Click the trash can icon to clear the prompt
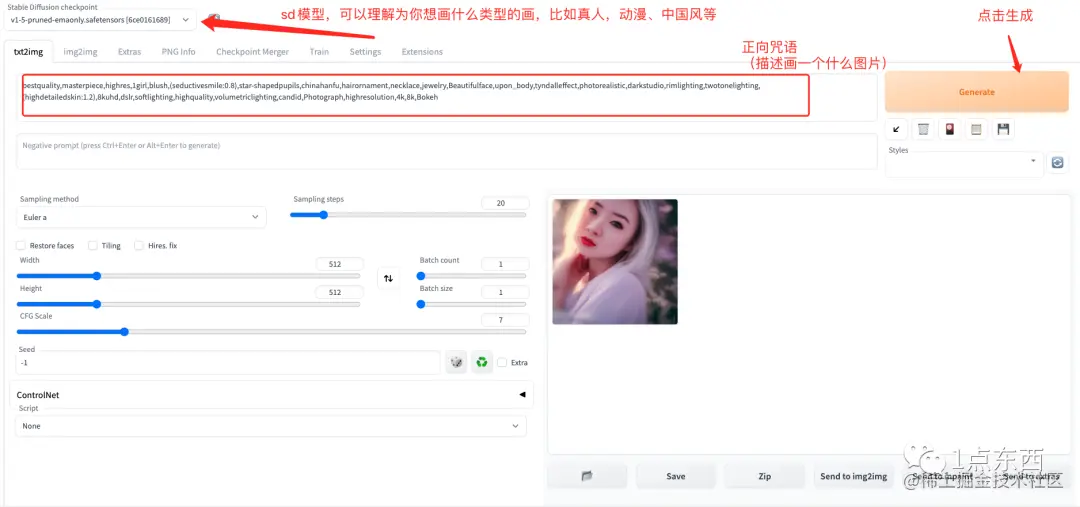The width and height of the screenshot is (1080, 507). pyautogui.click(x=923, y=129)
